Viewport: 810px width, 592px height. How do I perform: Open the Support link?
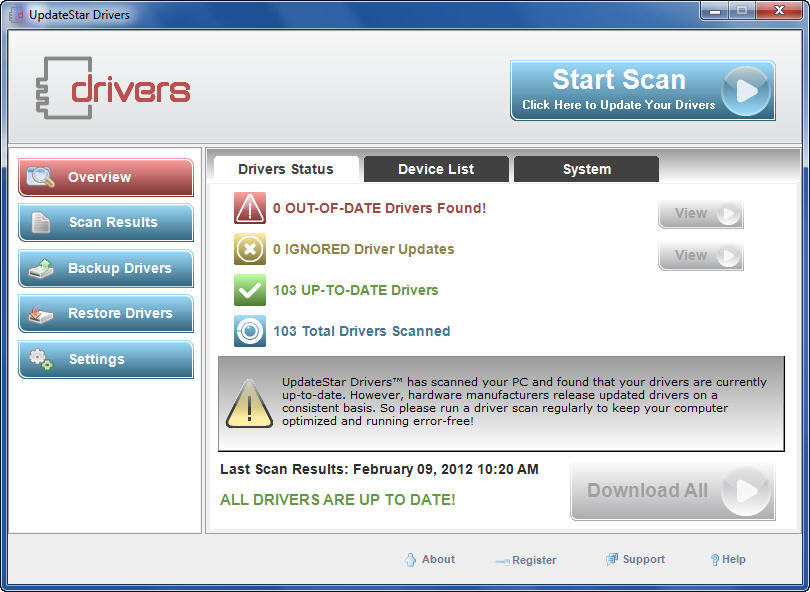pyautogui.click(x=644, y=559)
